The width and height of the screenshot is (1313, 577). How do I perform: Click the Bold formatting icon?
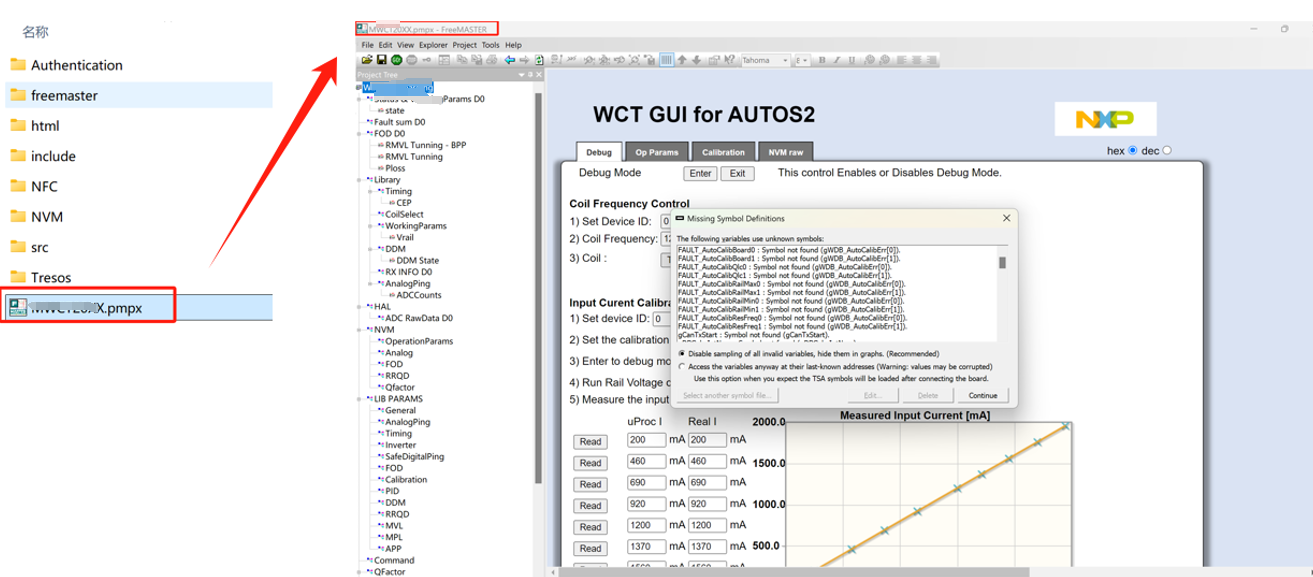click(x=822, y=60)
